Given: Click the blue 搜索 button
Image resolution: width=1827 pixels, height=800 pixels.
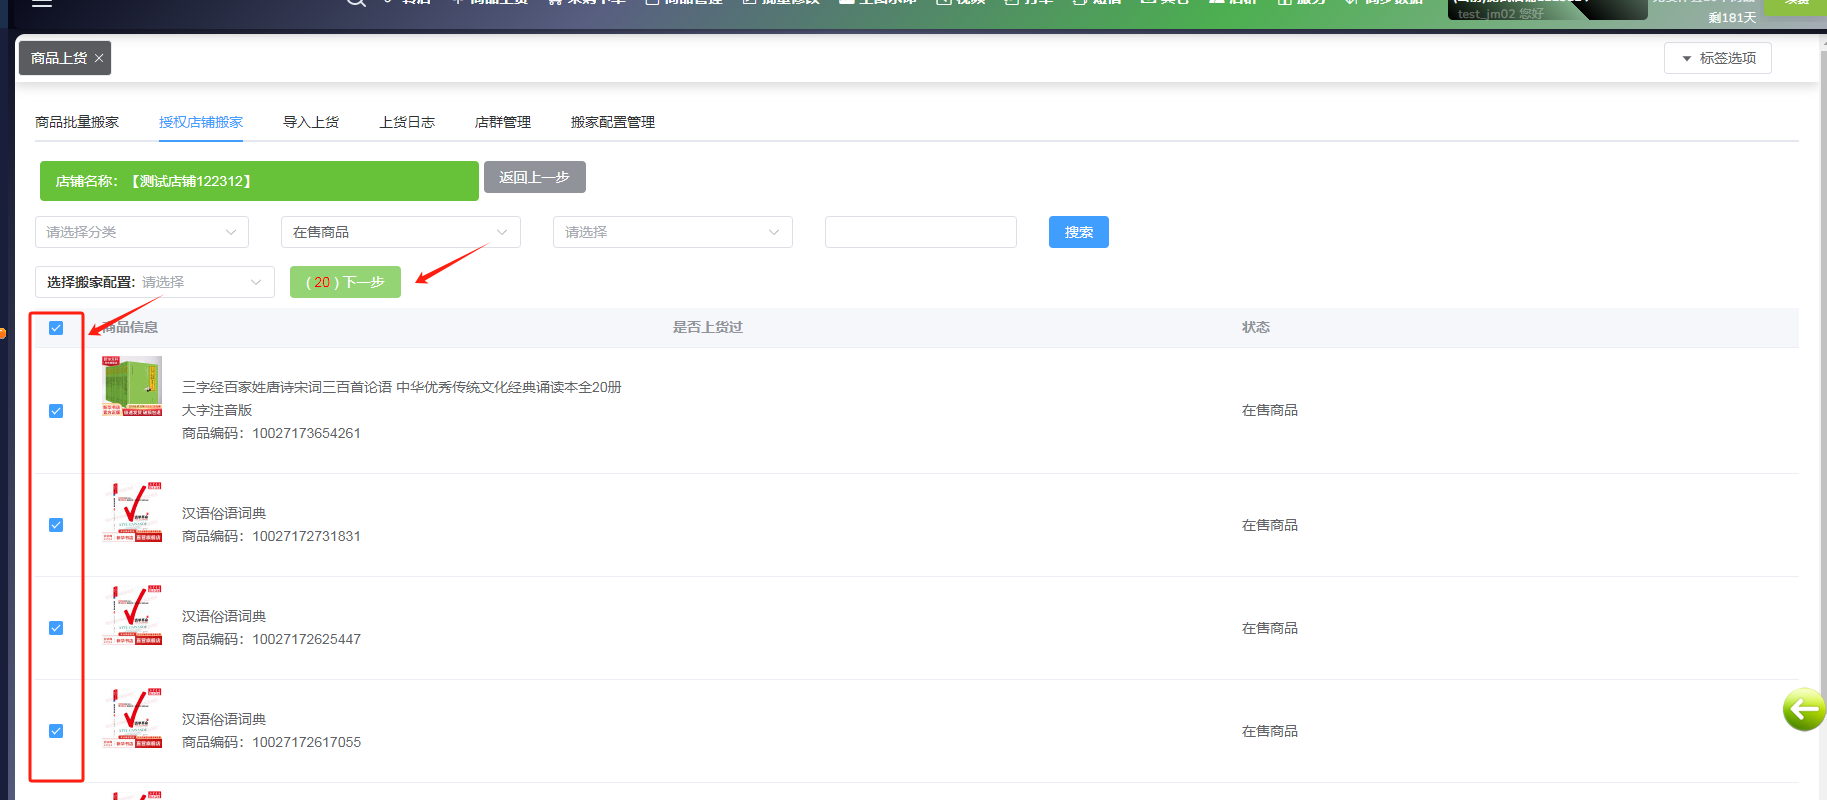Looking at the screenshot, I should (1078, 232).
